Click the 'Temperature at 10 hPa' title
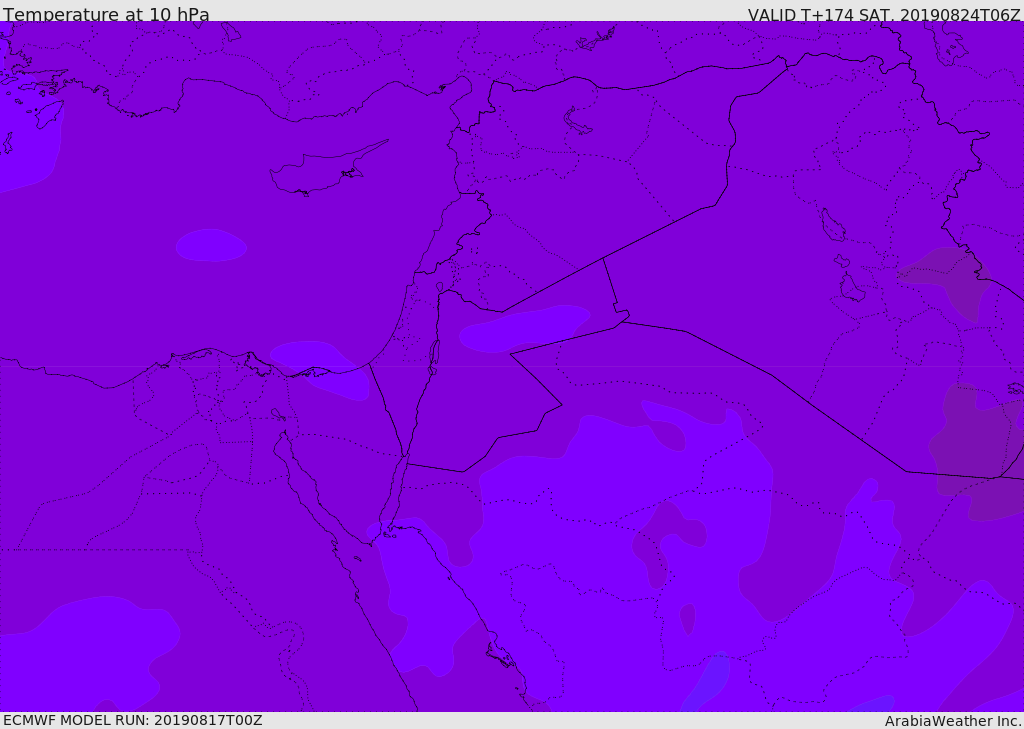Image resolution: width=1024 pixels, height=729 pixels. (x=106, y=14)
